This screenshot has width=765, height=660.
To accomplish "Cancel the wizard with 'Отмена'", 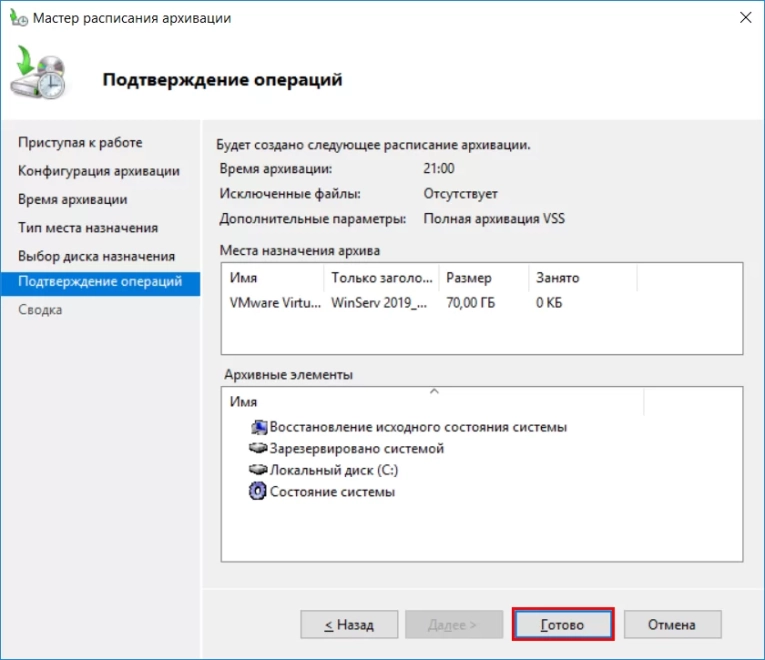I will pos(671,625).
